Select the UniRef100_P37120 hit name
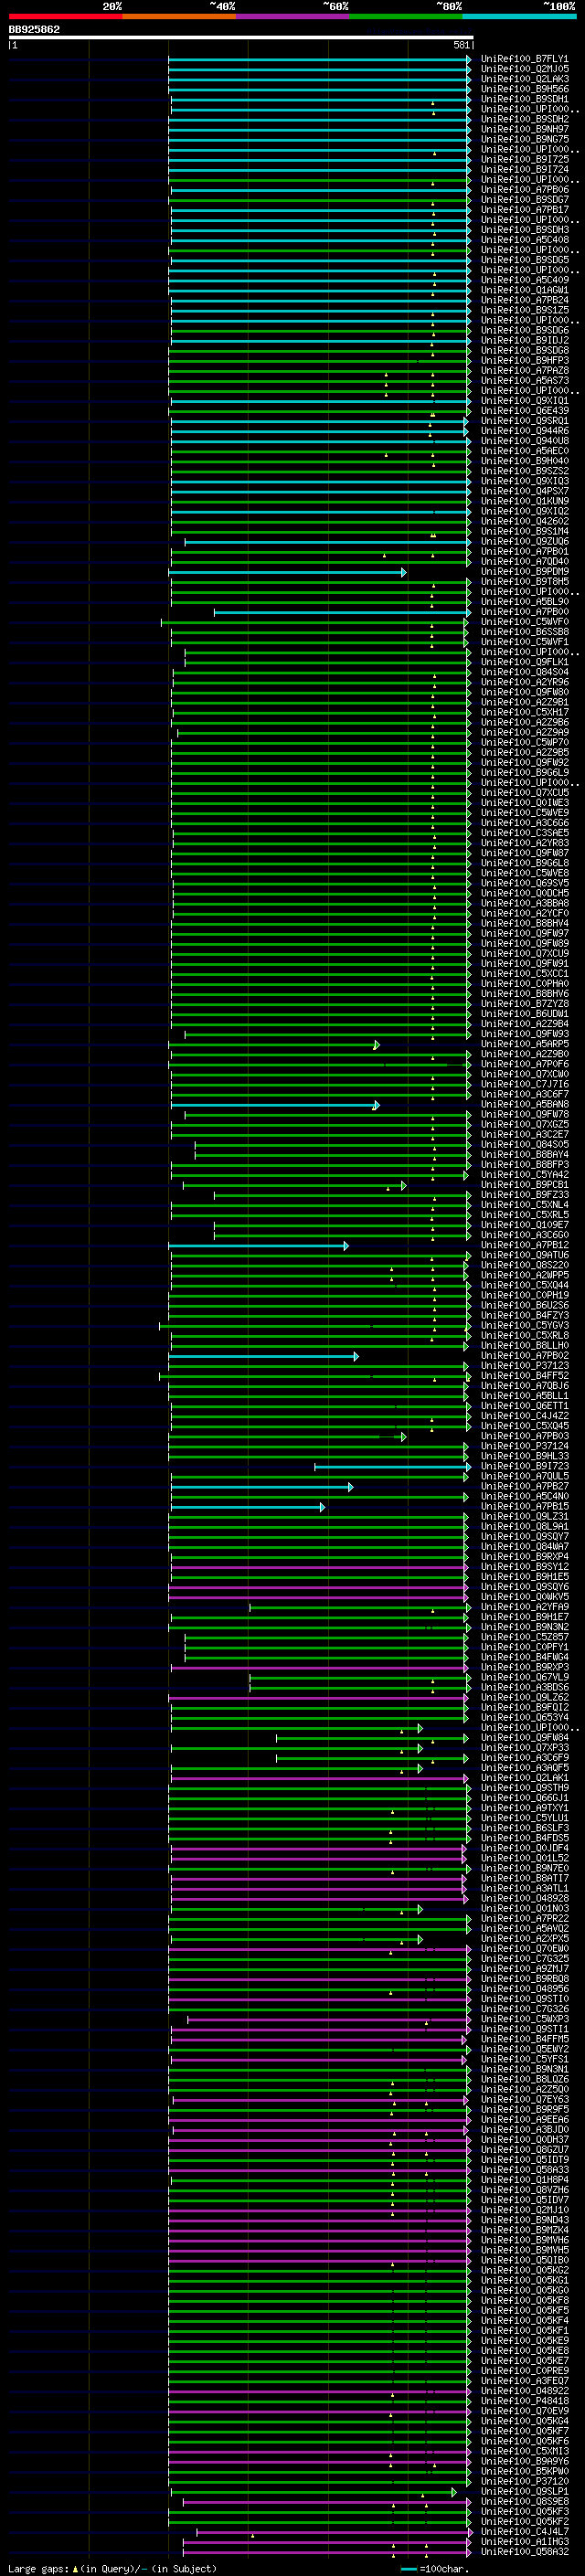 point(524,2481)
